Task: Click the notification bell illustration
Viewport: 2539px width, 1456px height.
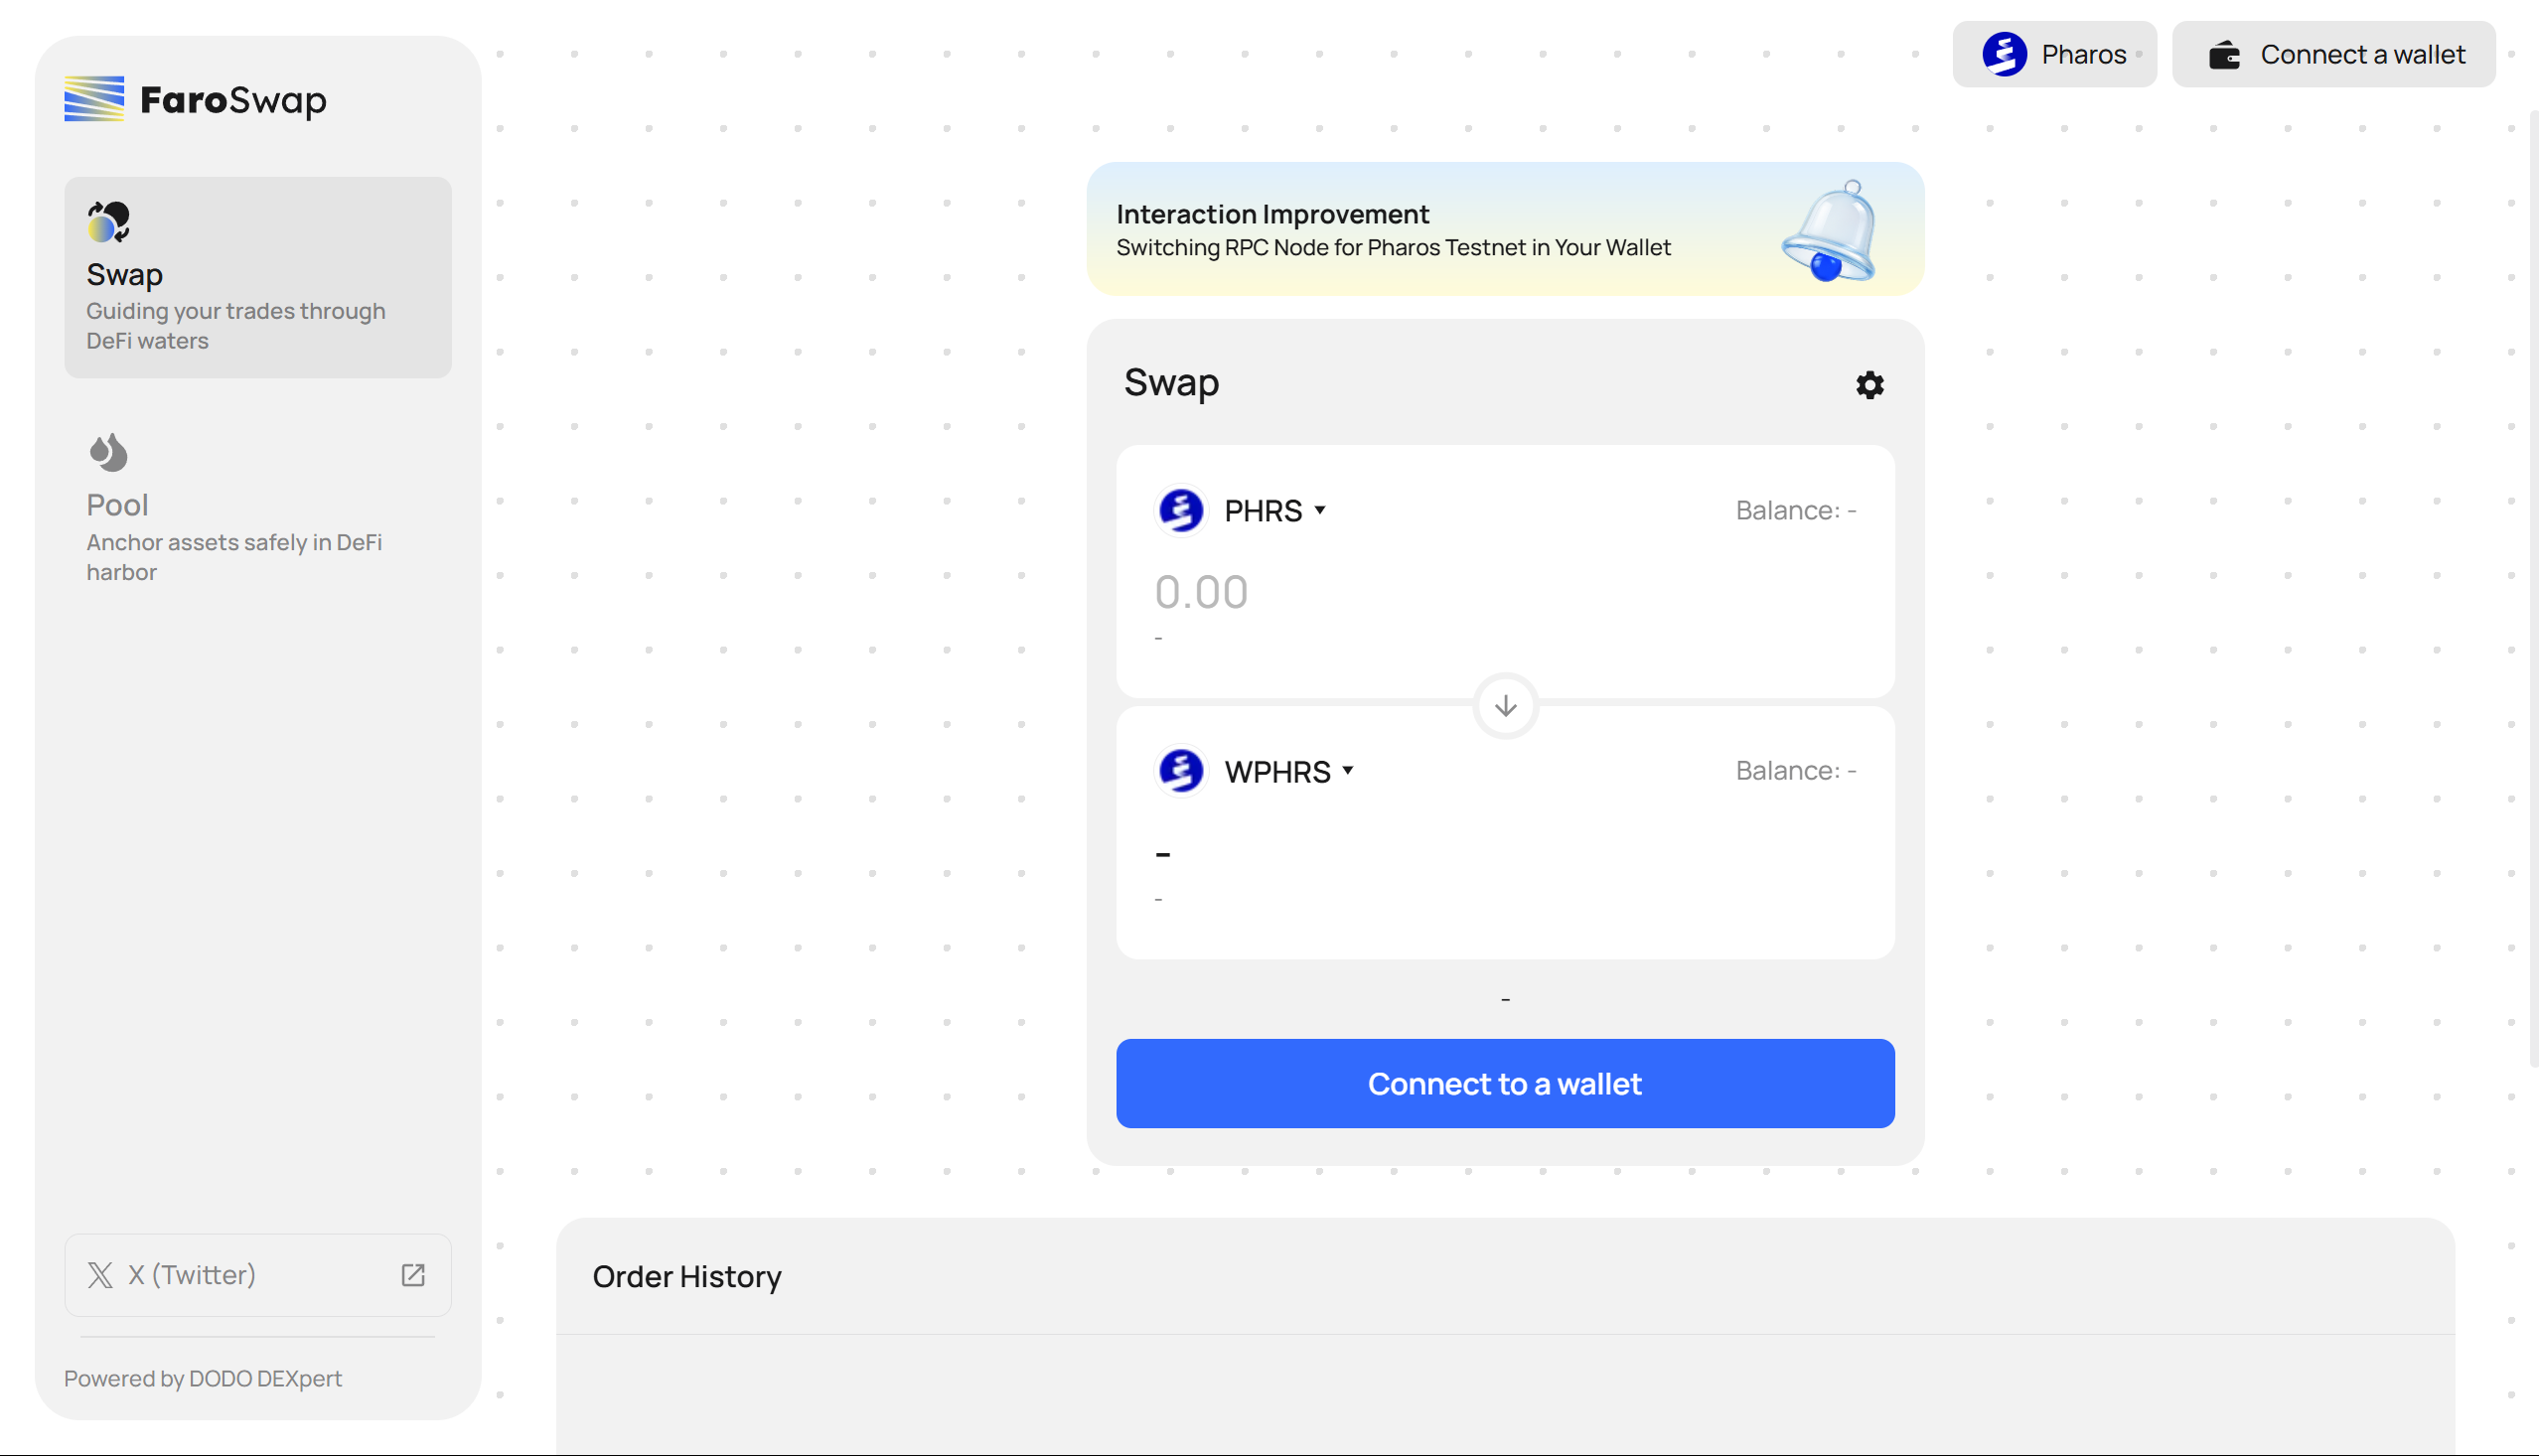Action: point(1829,231)
